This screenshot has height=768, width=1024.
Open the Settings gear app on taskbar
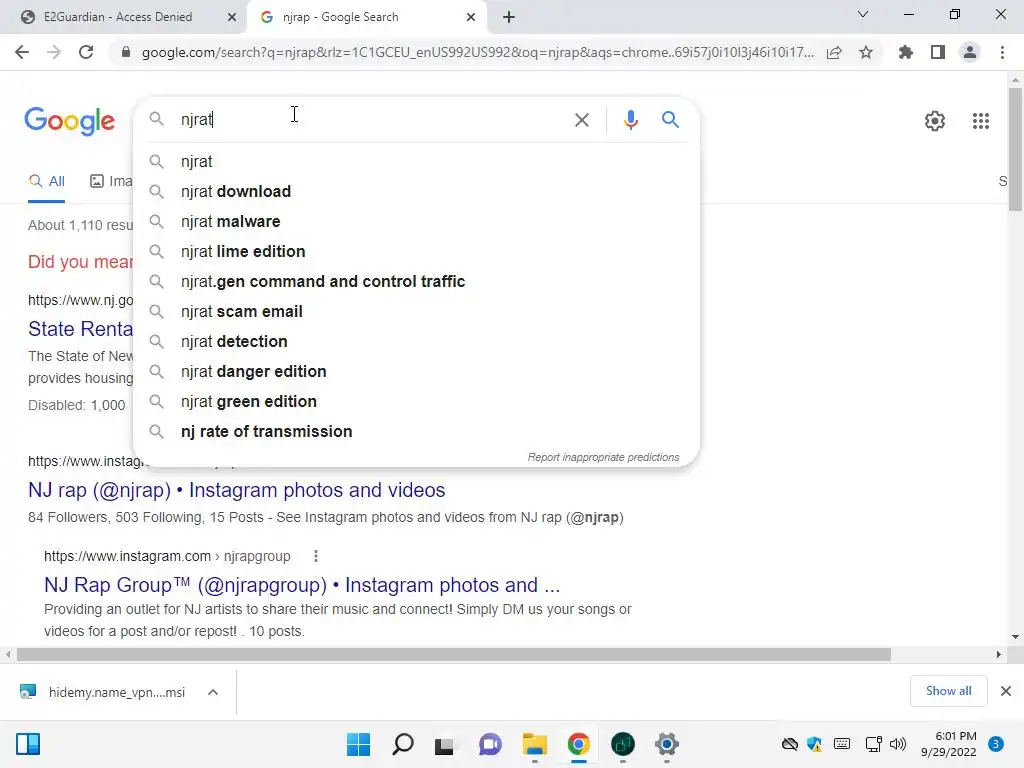click(x=667, y=744)
